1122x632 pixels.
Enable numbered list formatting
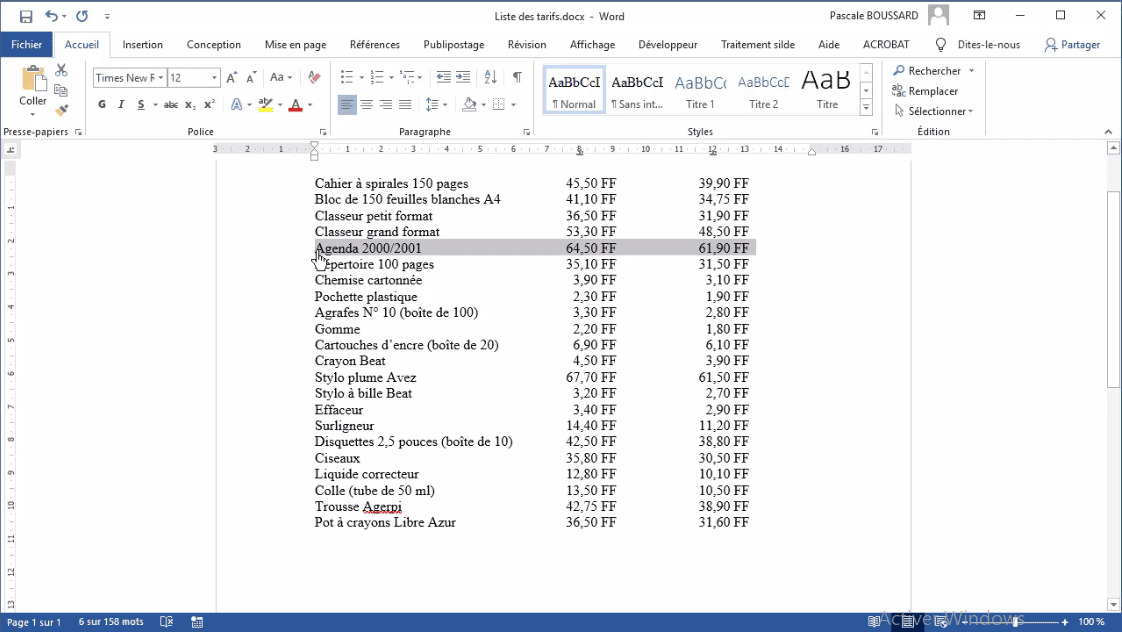pos(374,76)
